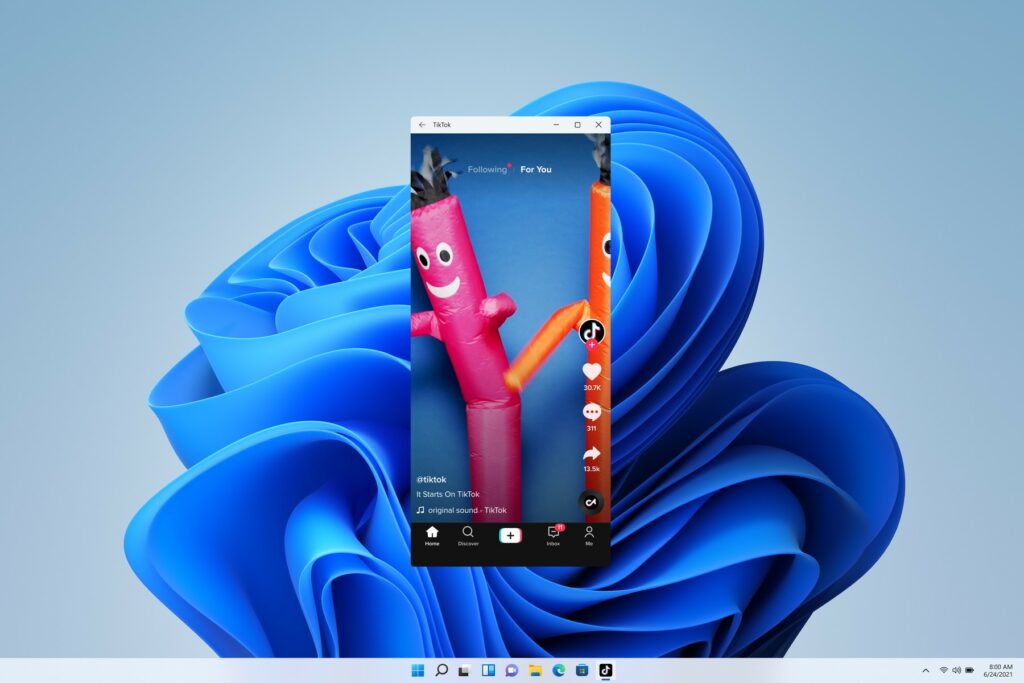Open Wi-Fi network settings in tray
Image resolution: width=1024 pixels, height=683 pixels.
pos(944,671)
